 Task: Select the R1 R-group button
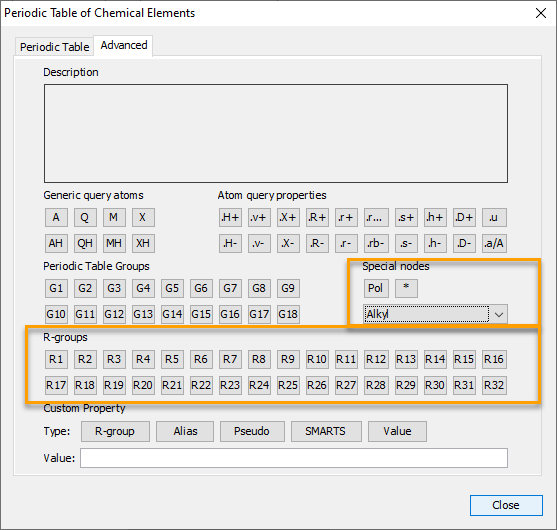(56, 359)
